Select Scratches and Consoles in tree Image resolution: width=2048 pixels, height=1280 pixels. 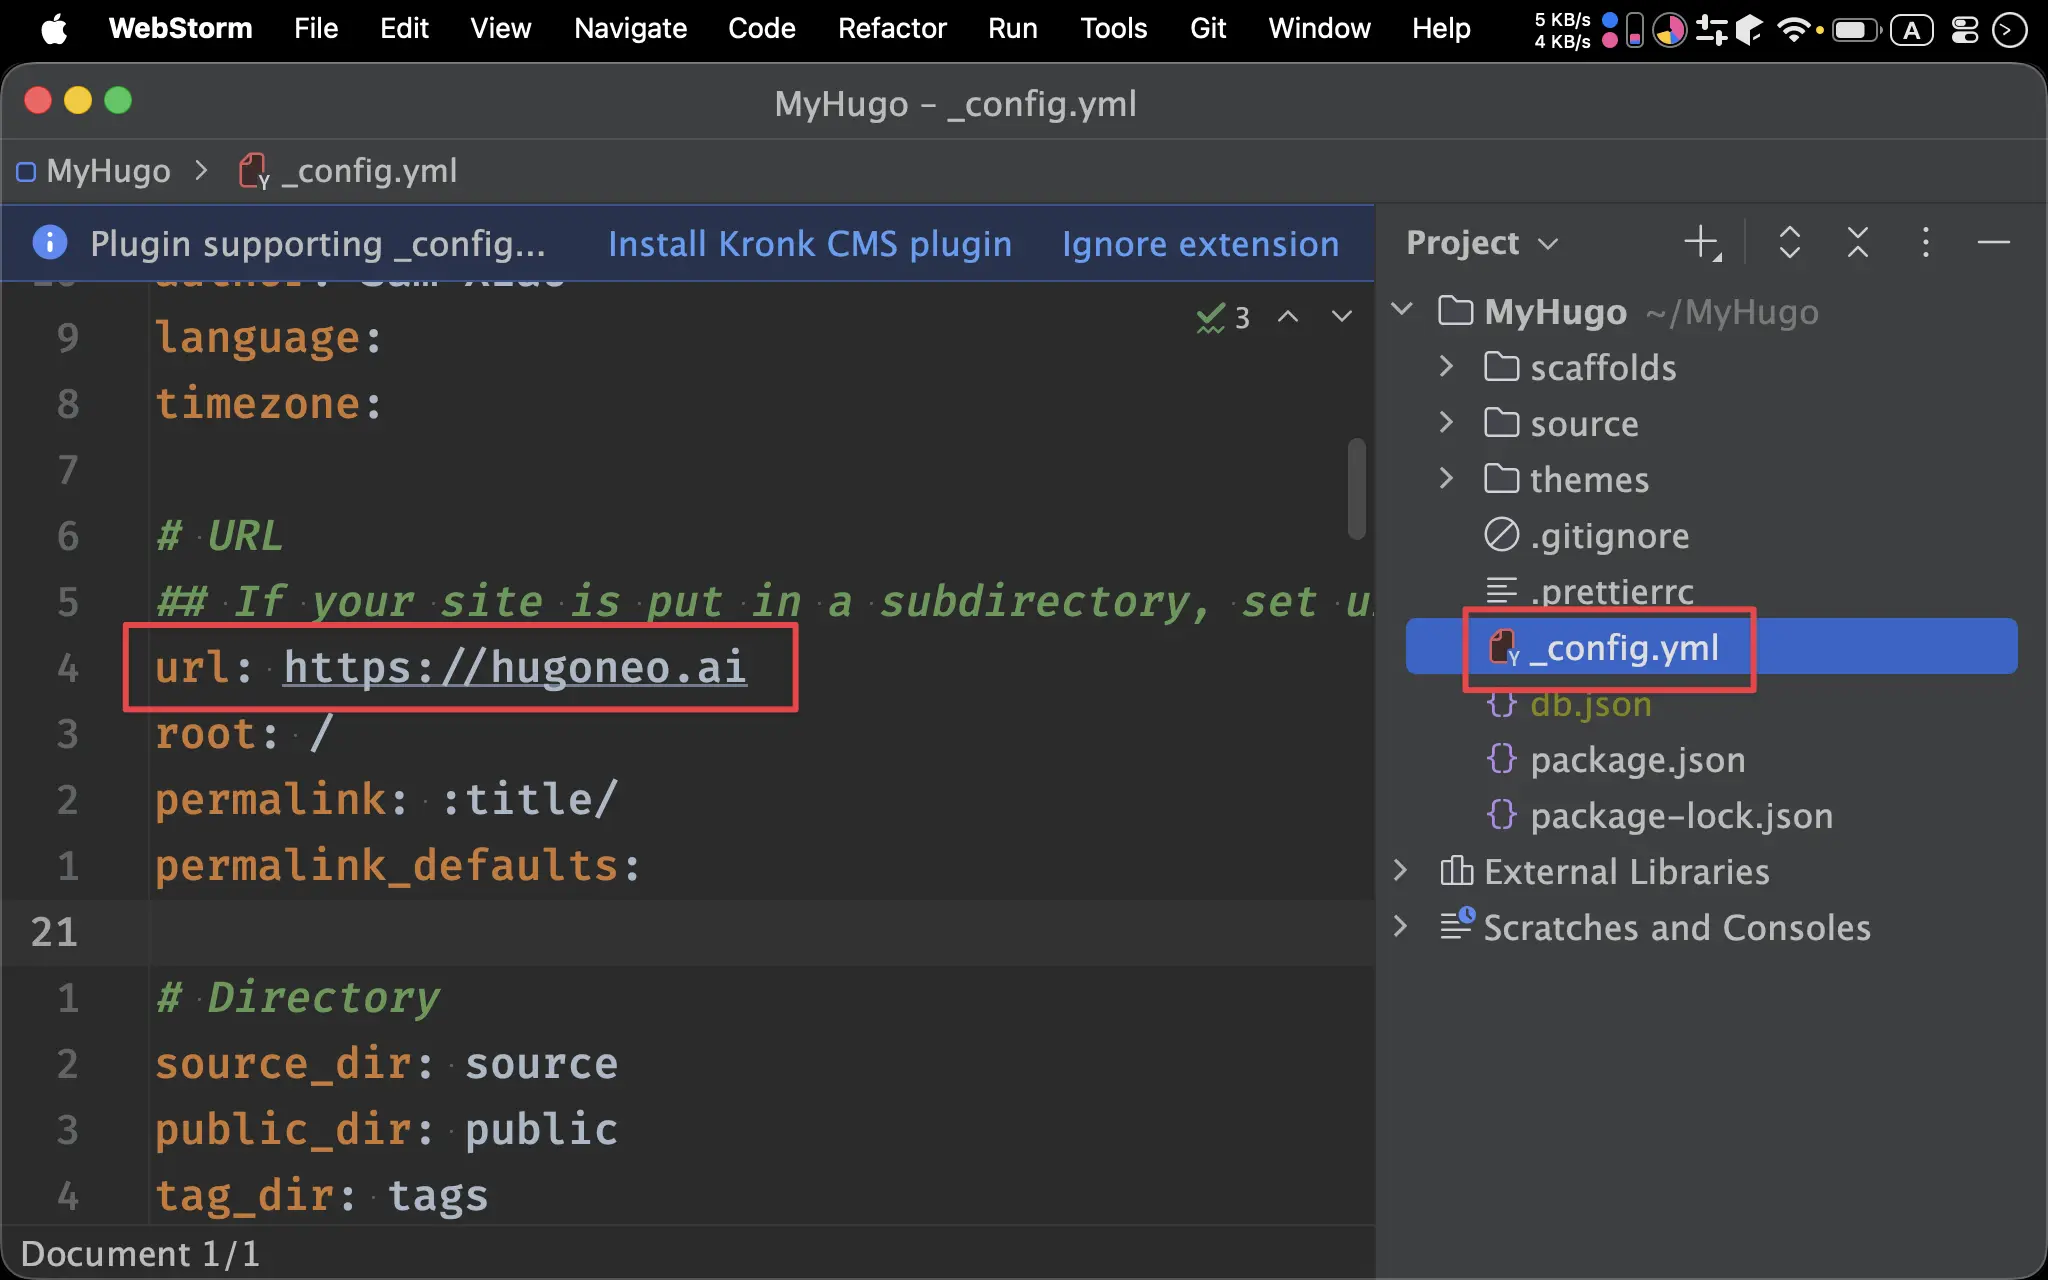1655,927
